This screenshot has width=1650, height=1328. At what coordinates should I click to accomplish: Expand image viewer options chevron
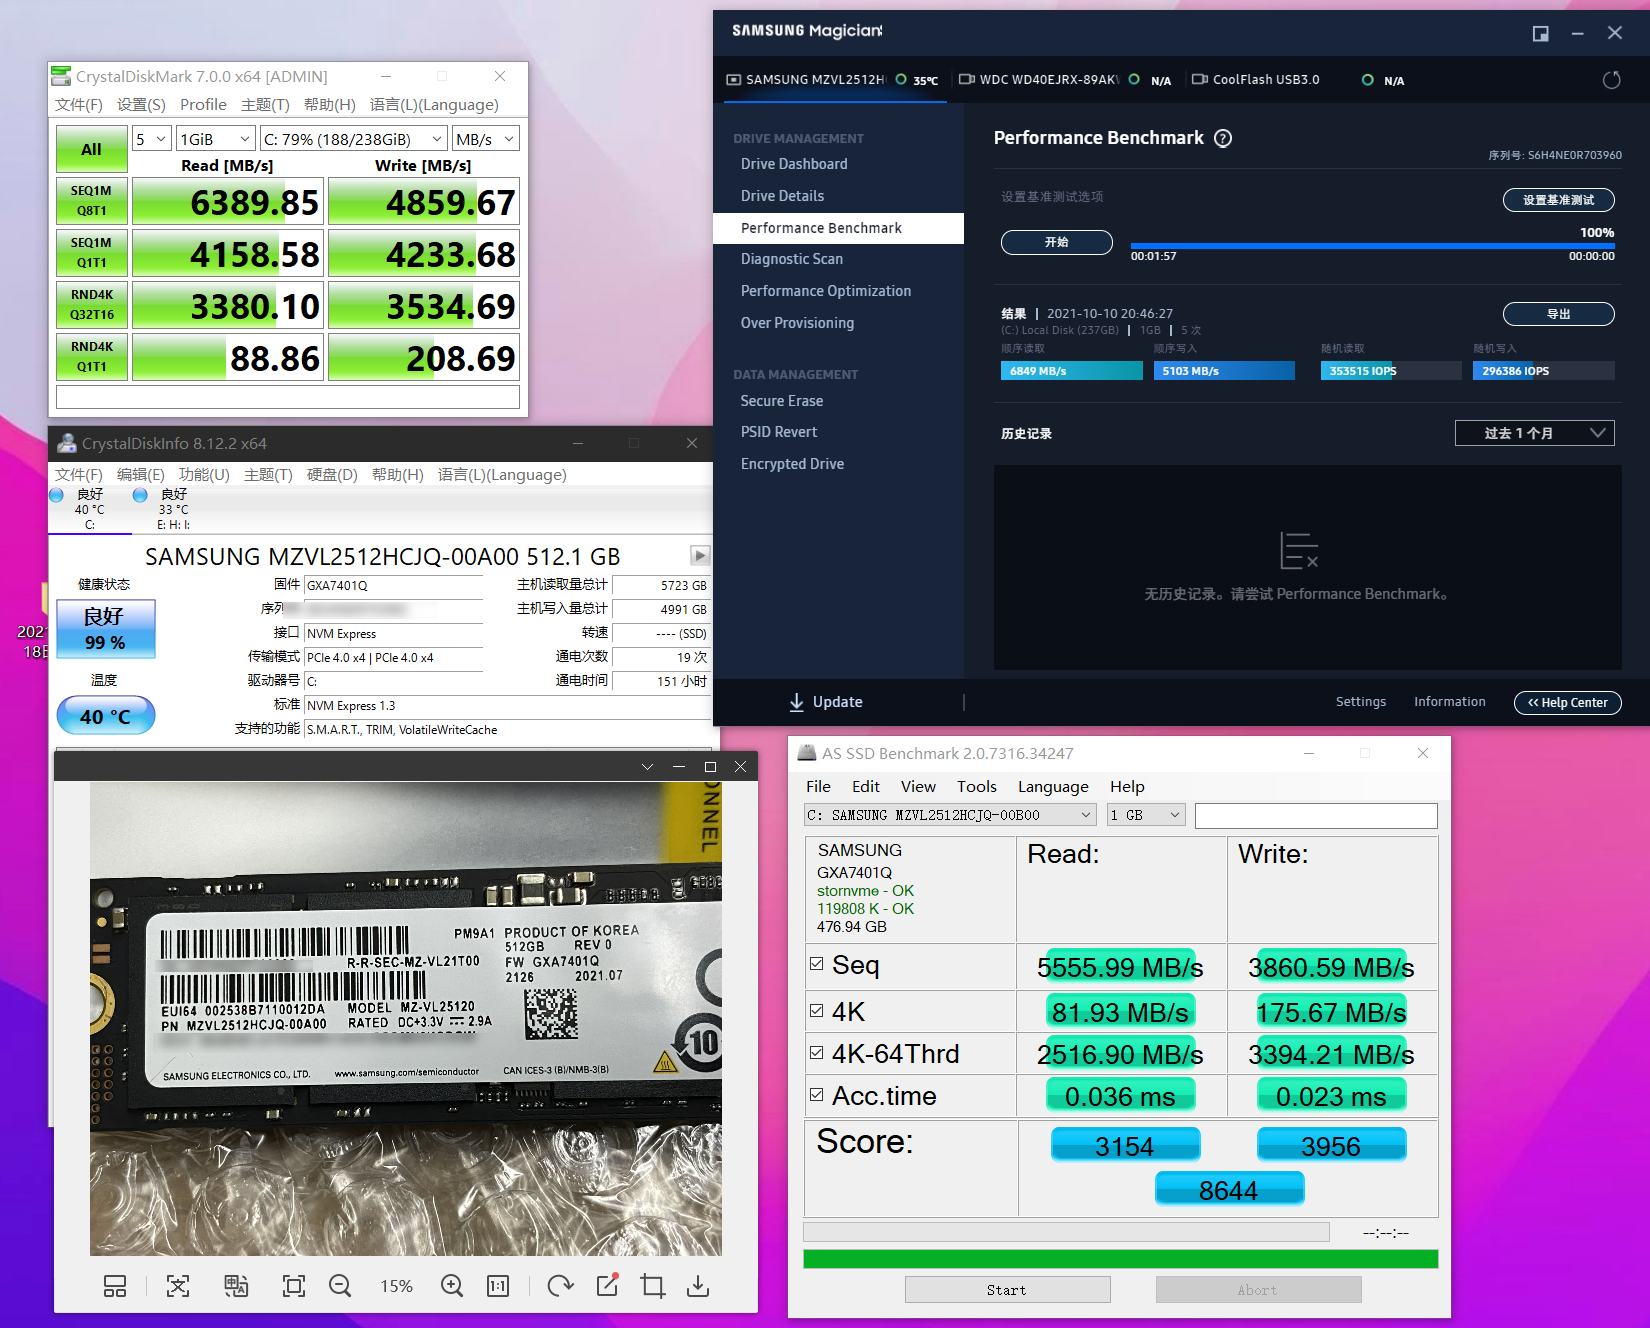[x=647, y=767]
